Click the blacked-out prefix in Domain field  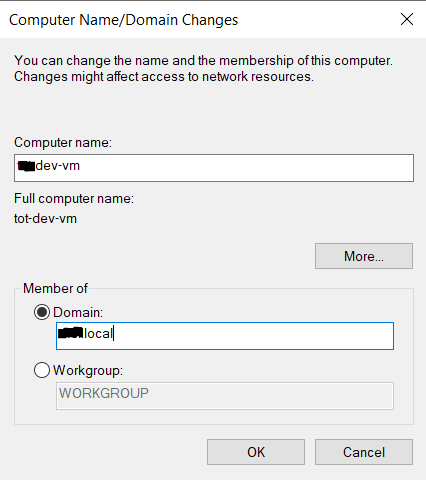click(70, 333)
